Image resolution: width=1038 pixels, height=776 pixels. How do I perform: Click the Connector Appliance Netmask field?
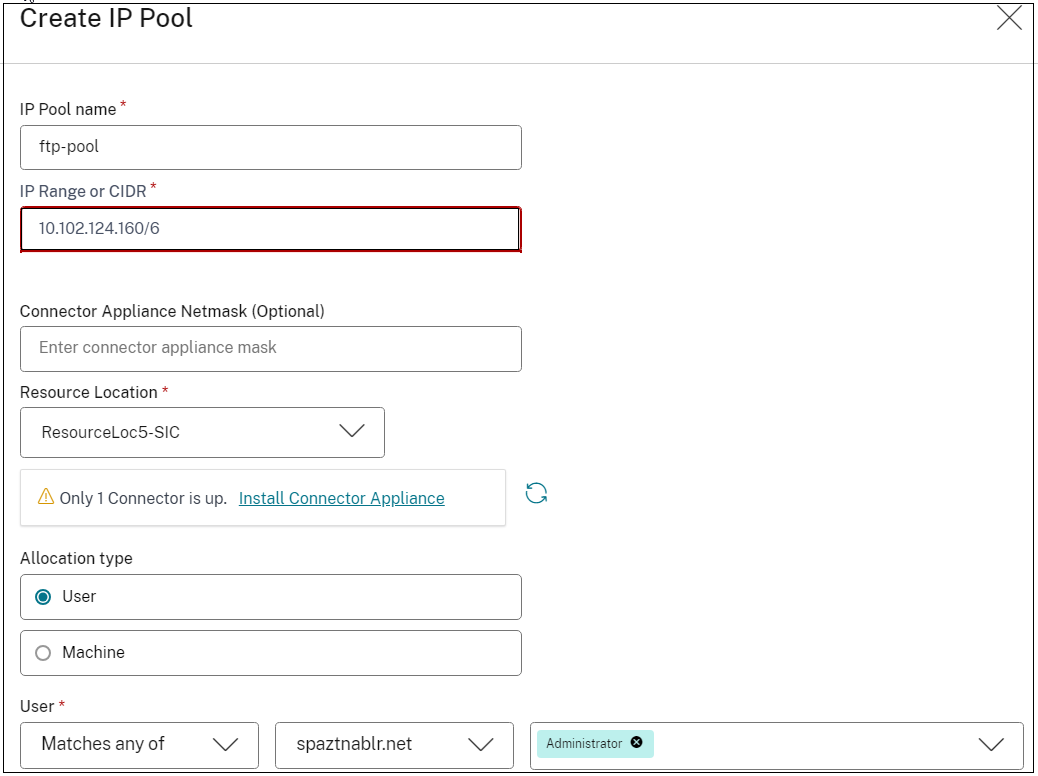click(270, 348)
